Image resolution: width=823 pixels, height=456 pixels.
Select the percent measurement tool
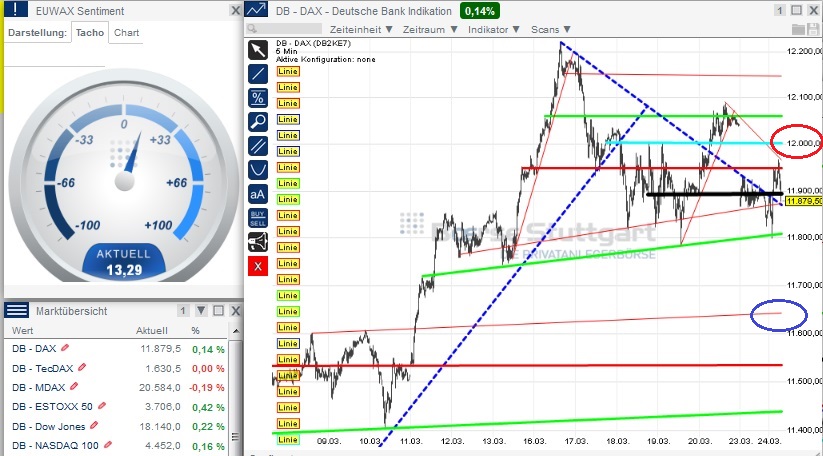(258, 98)
